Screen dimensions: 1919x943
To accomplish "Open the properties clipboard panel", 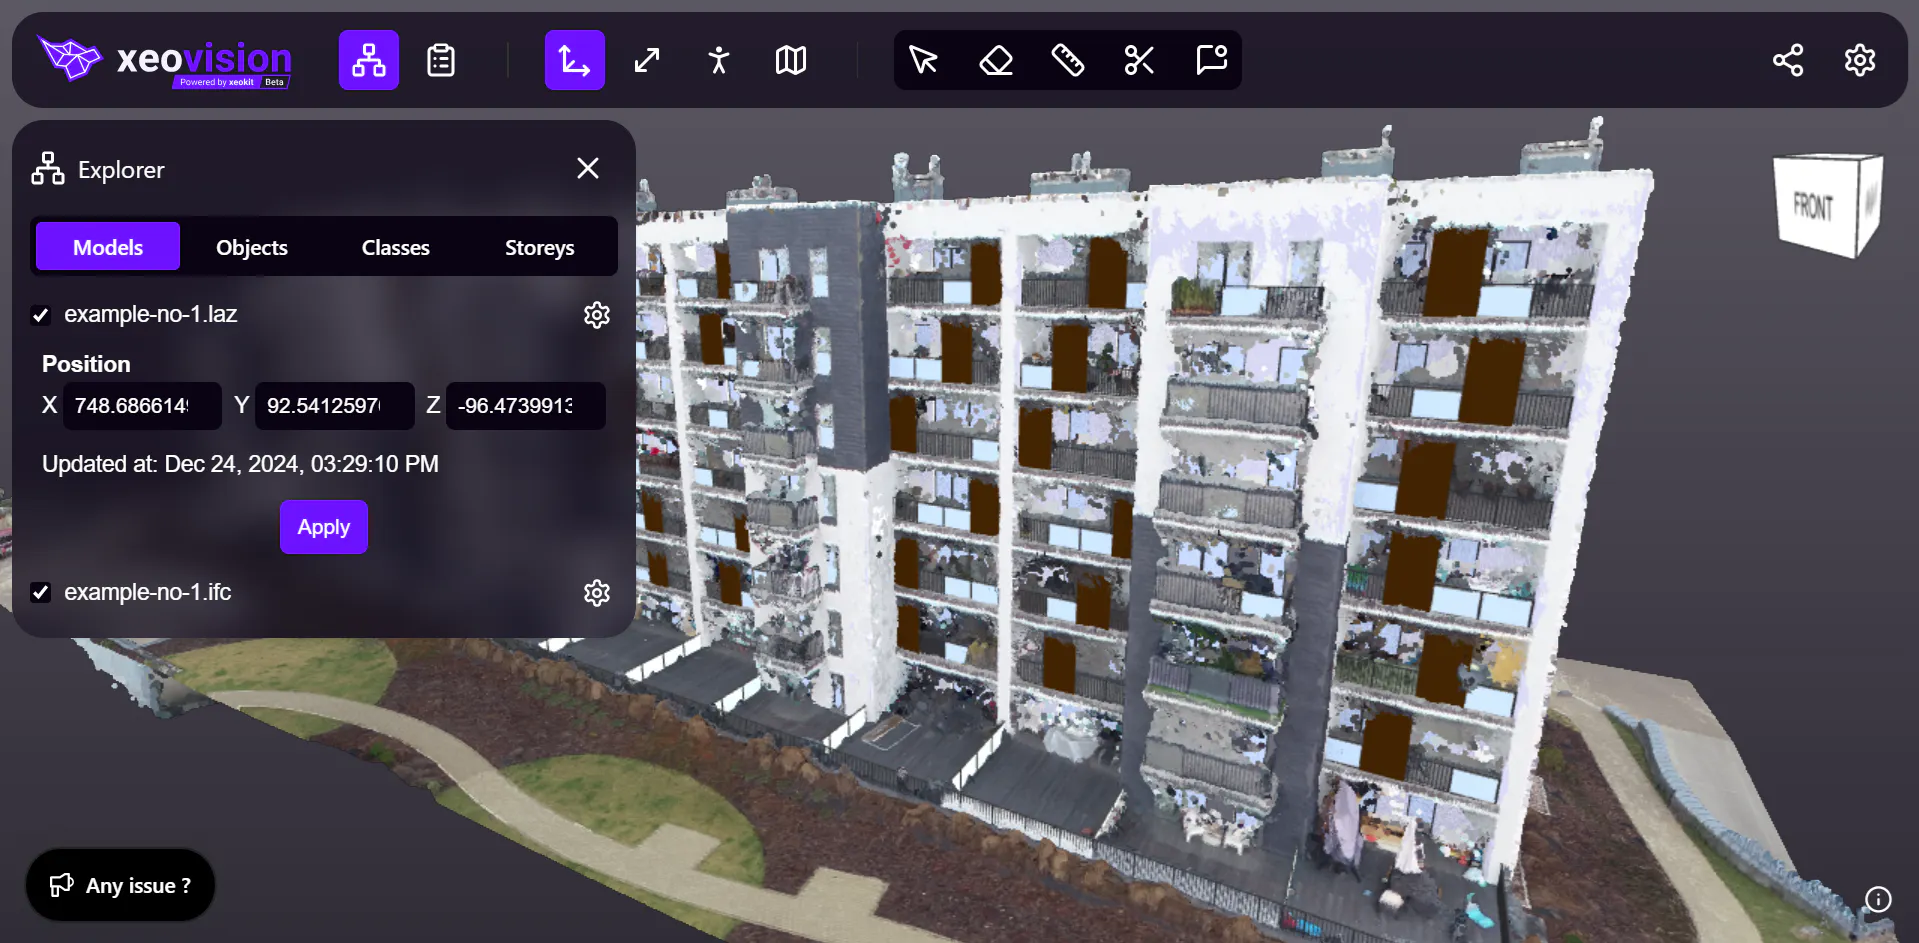I will 441,60.
